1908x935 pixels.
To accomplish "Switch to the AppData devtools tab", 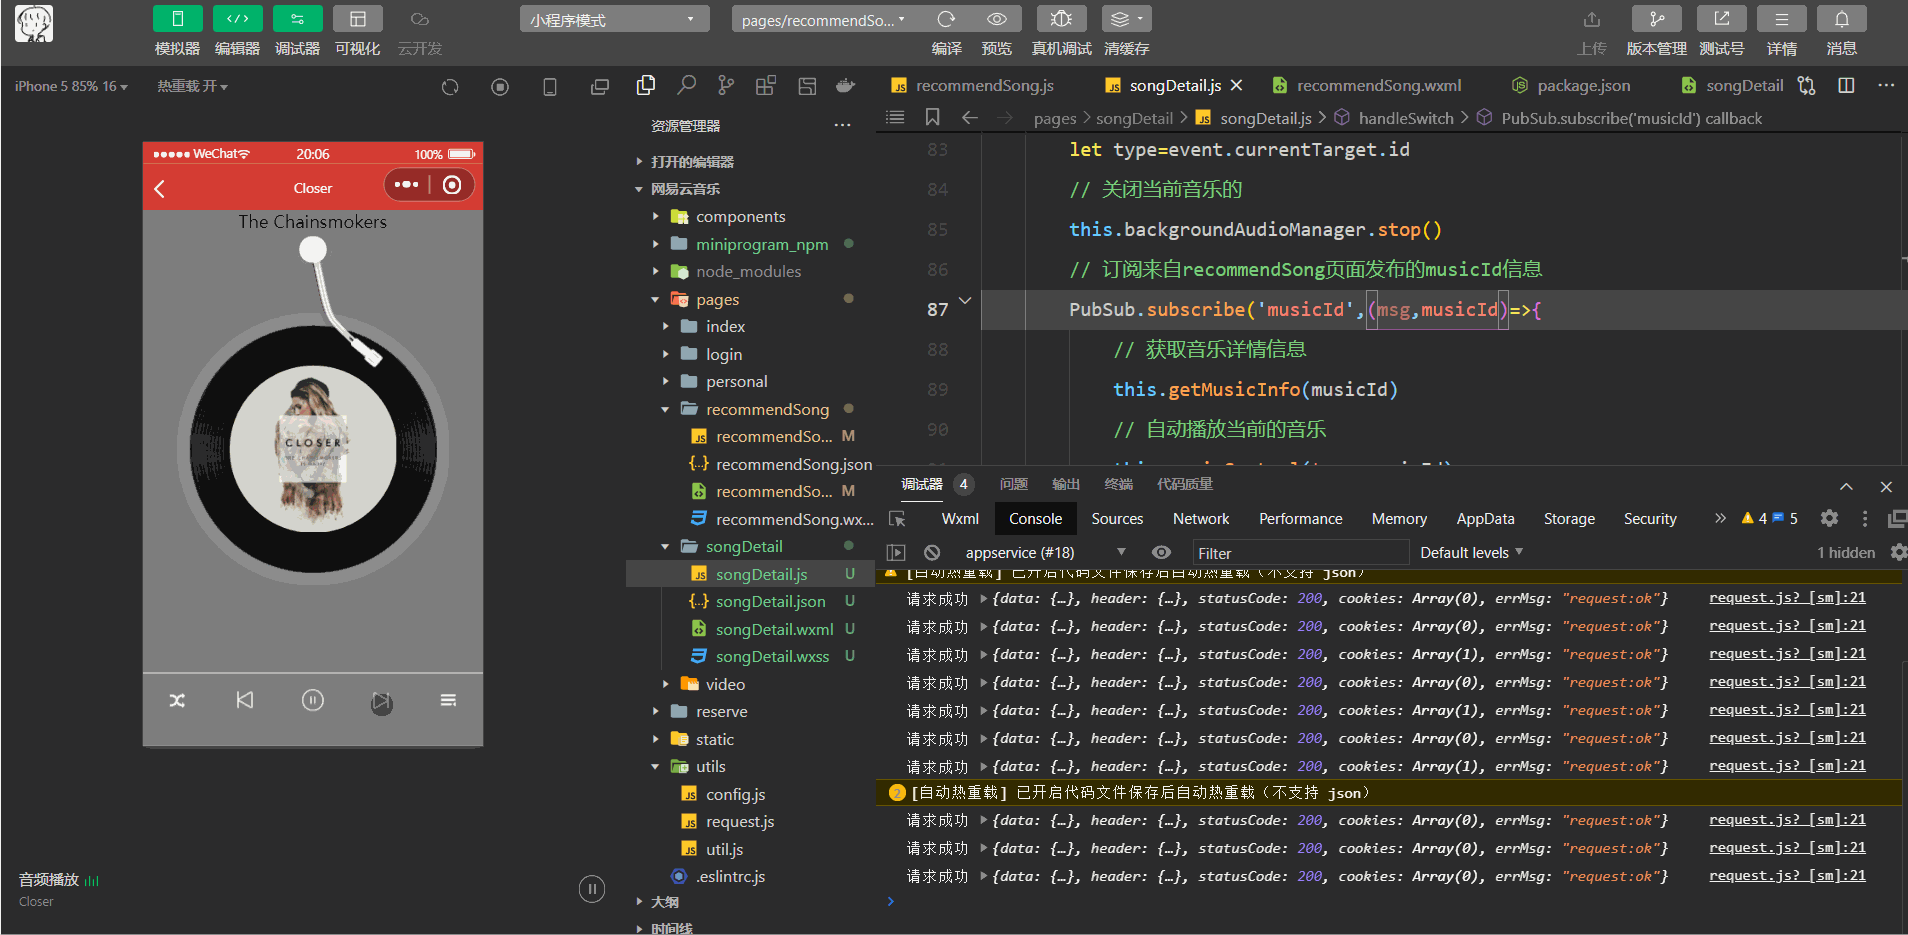I will tap(1485, 518).
